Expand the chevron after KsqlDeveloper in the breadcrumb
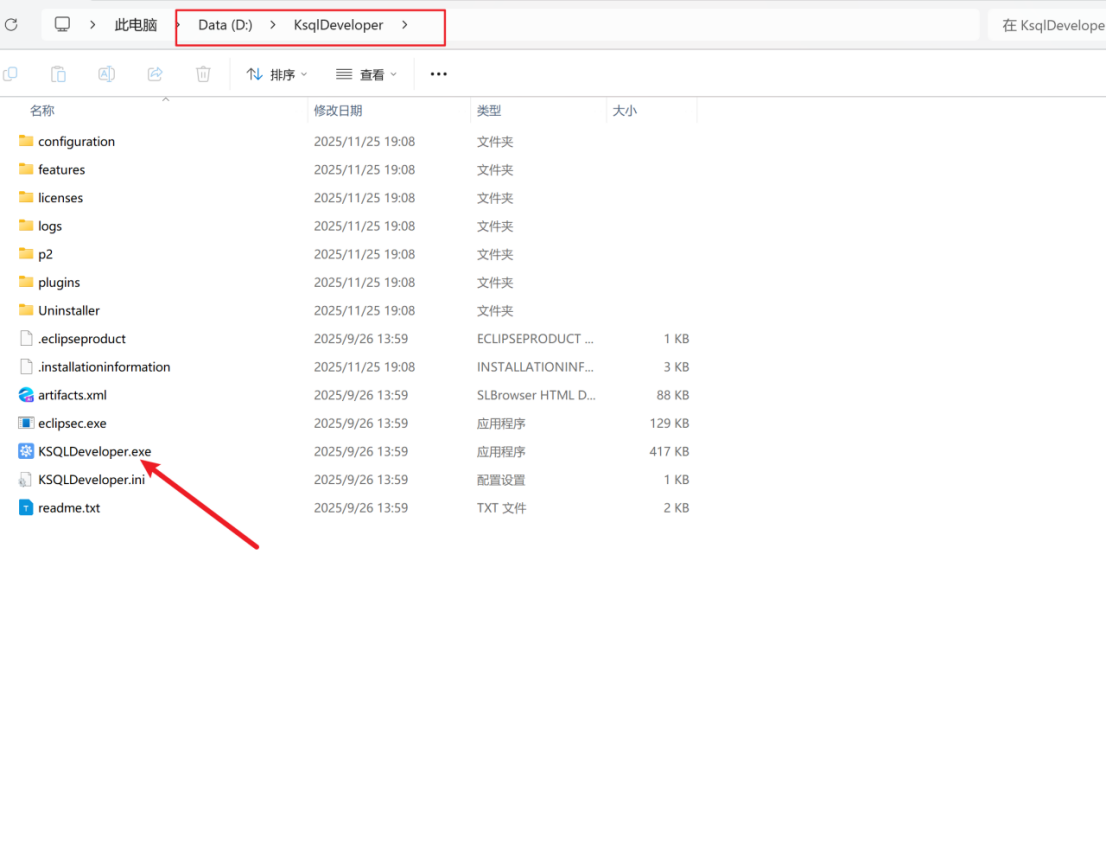Viewport: 1106px width, 860px height. [405, 25]
